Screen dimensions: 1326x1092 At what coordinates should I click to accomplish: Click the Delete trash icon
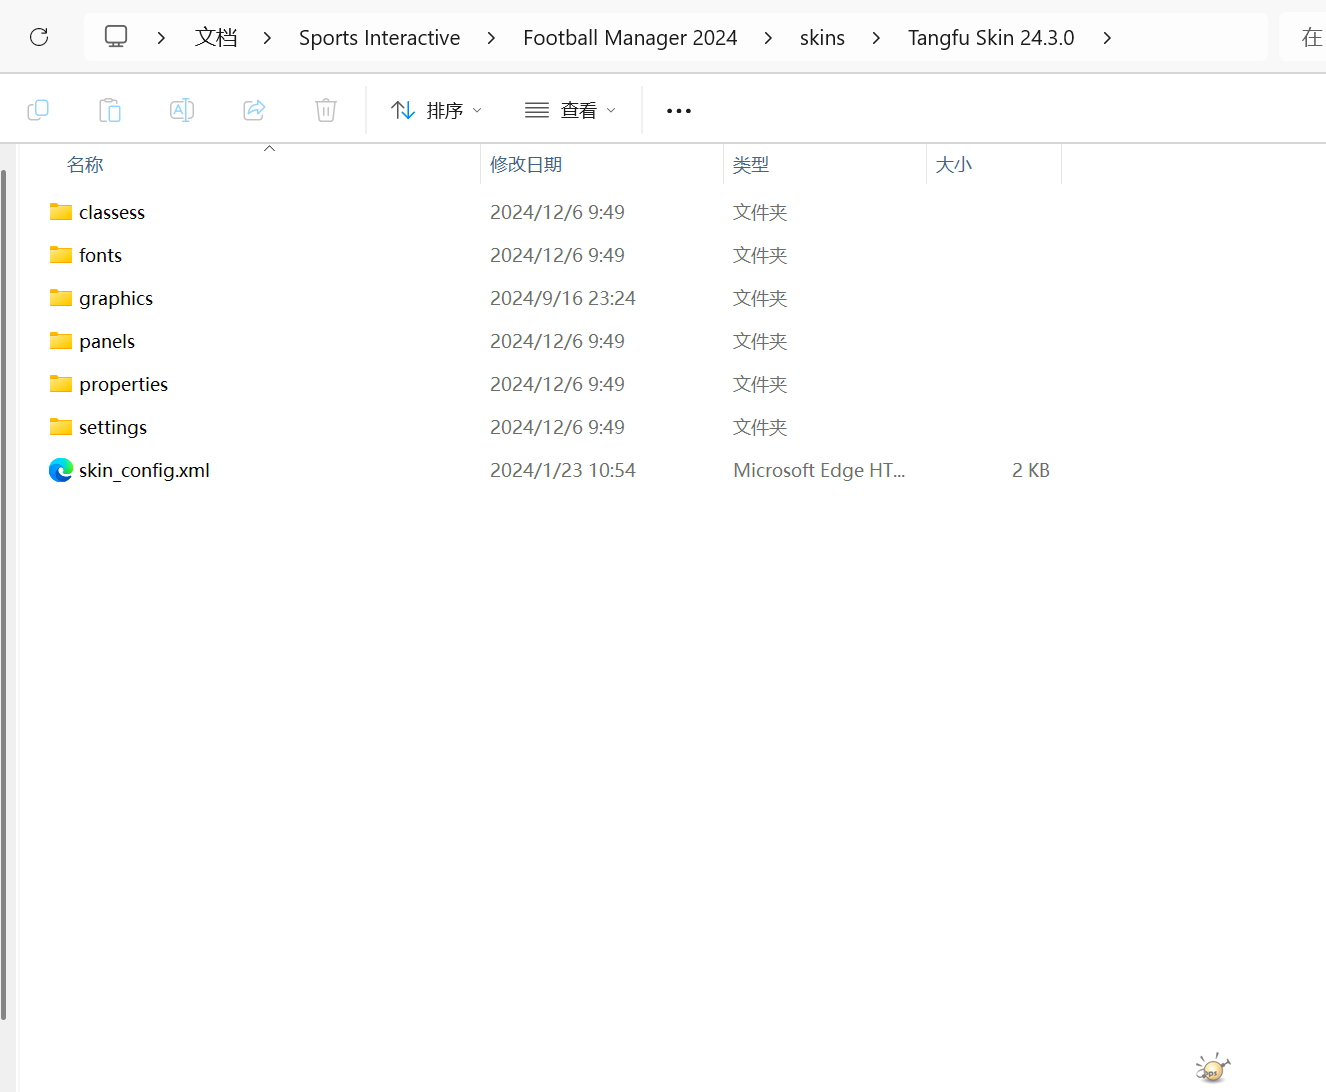(326, 110)
